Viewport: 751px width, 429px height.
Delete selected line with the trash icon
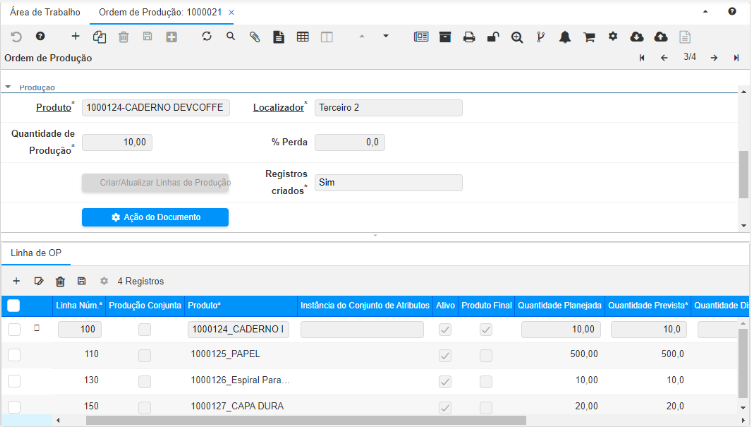click(60, 282)
